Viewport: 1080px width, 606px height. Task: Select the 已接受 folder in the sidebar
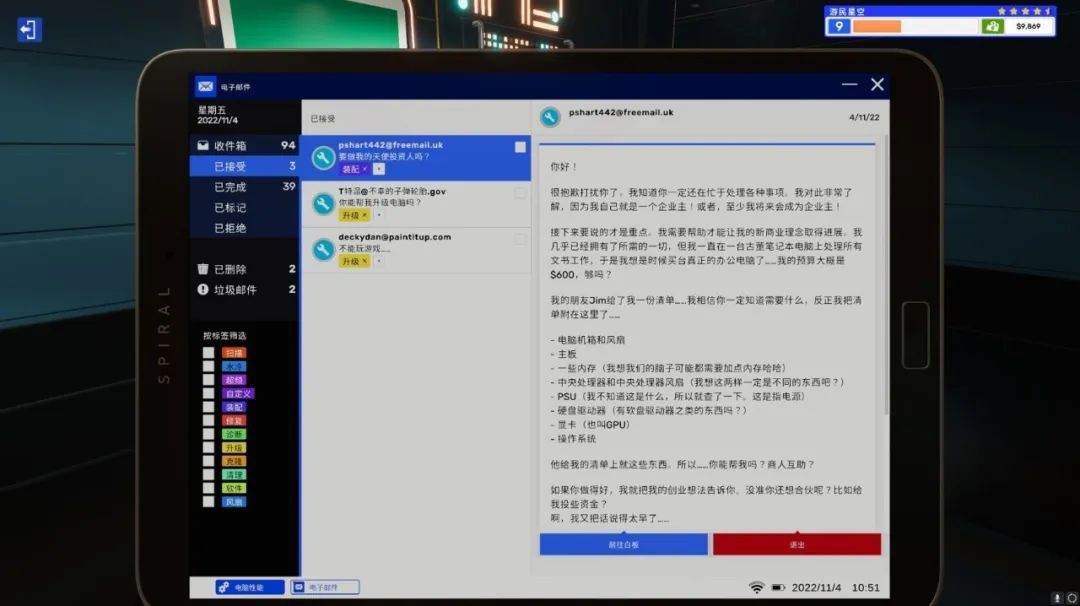(x=245, y=166)
